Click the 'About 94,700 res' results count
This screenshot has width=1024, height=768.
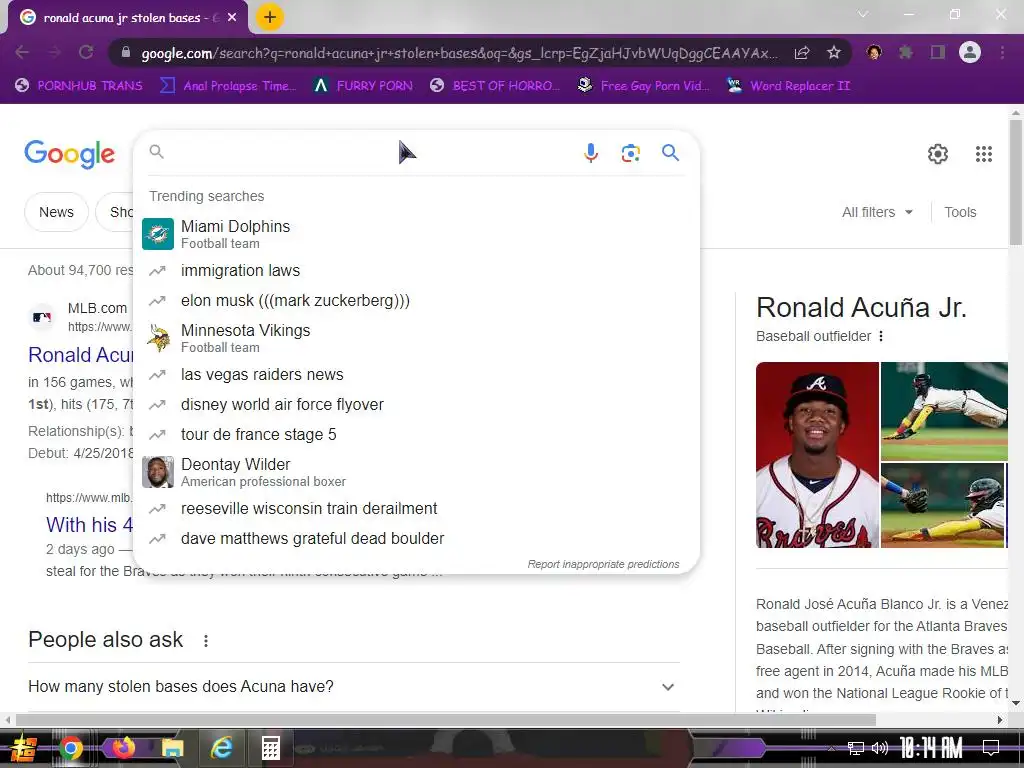80,270
